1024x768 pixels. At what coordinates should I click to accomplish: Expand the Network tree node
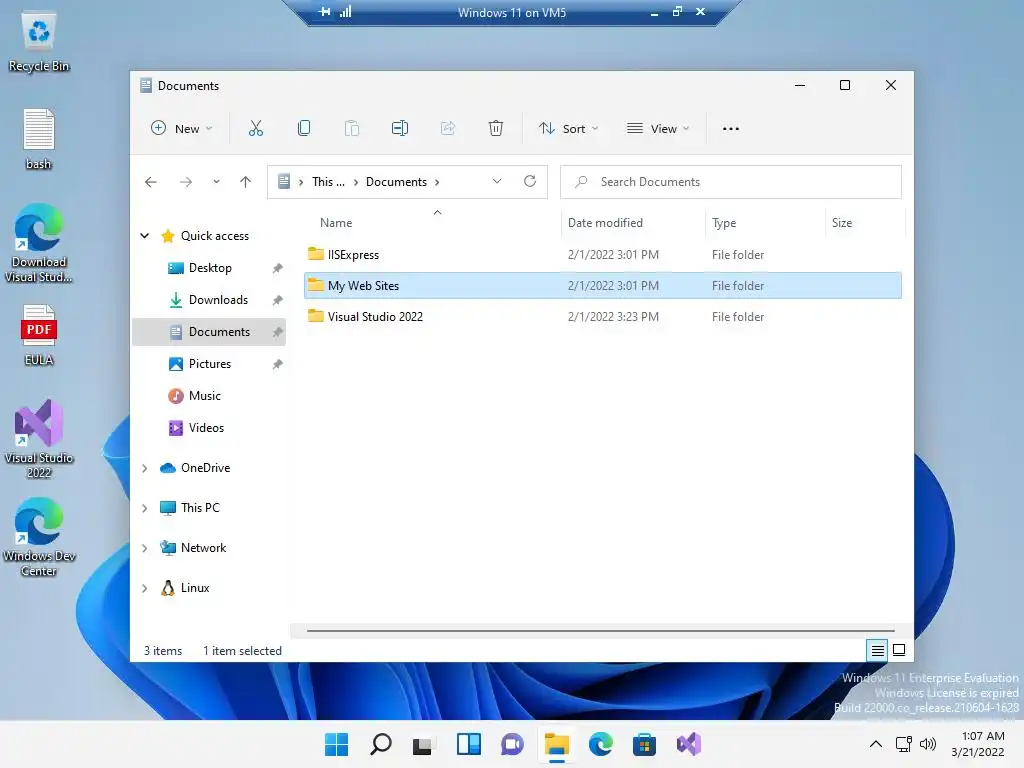coord(145,548)
